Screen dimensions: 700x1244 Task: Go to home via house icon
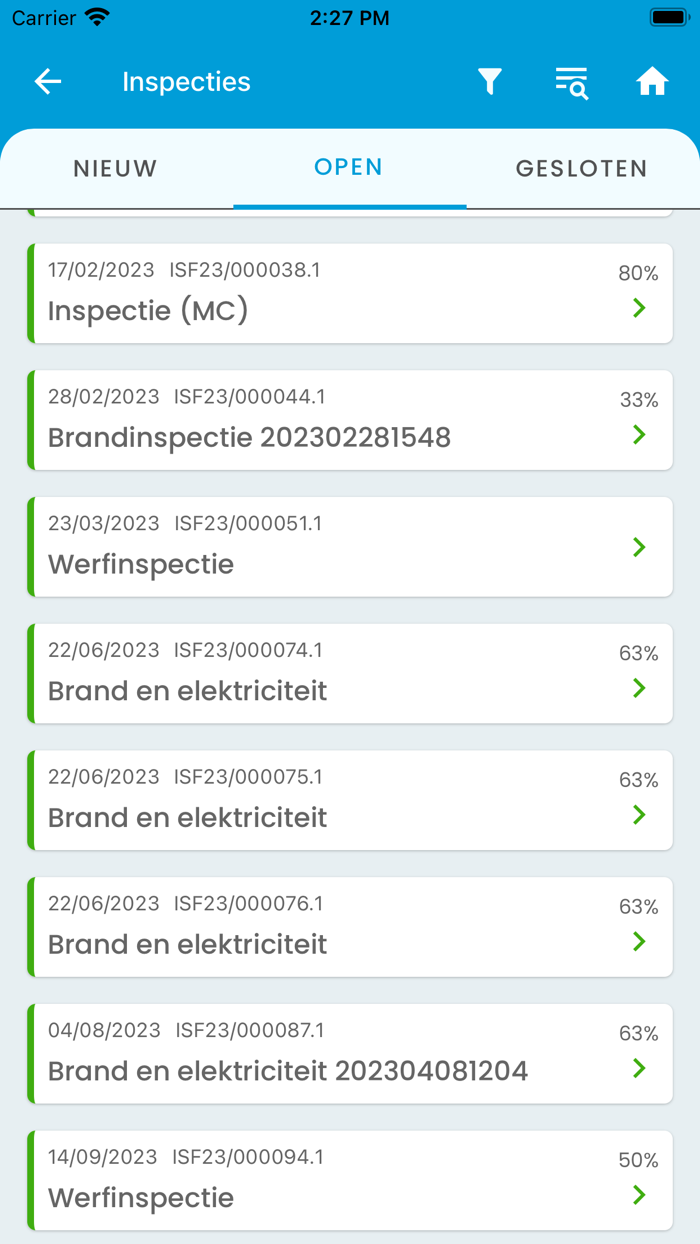point(652,82)
